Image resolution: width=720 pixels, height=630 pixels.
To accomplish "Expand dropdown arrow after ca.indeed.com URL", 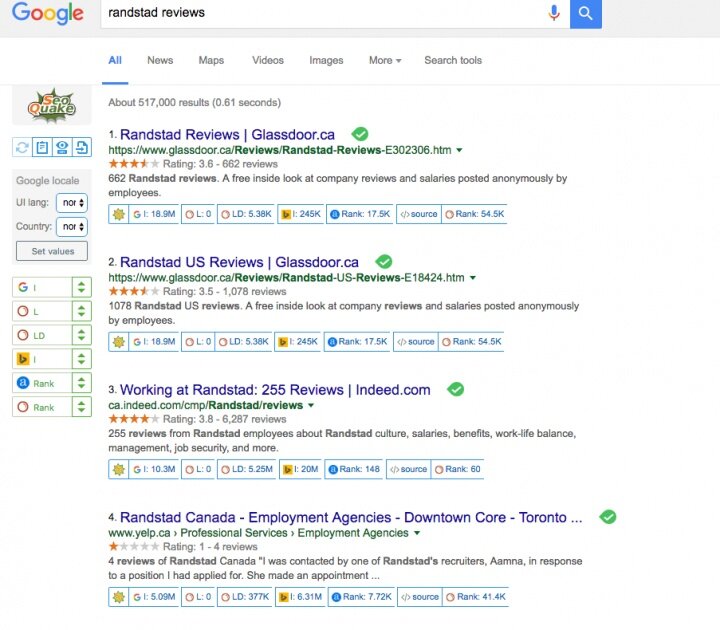I will click(311, 405).
